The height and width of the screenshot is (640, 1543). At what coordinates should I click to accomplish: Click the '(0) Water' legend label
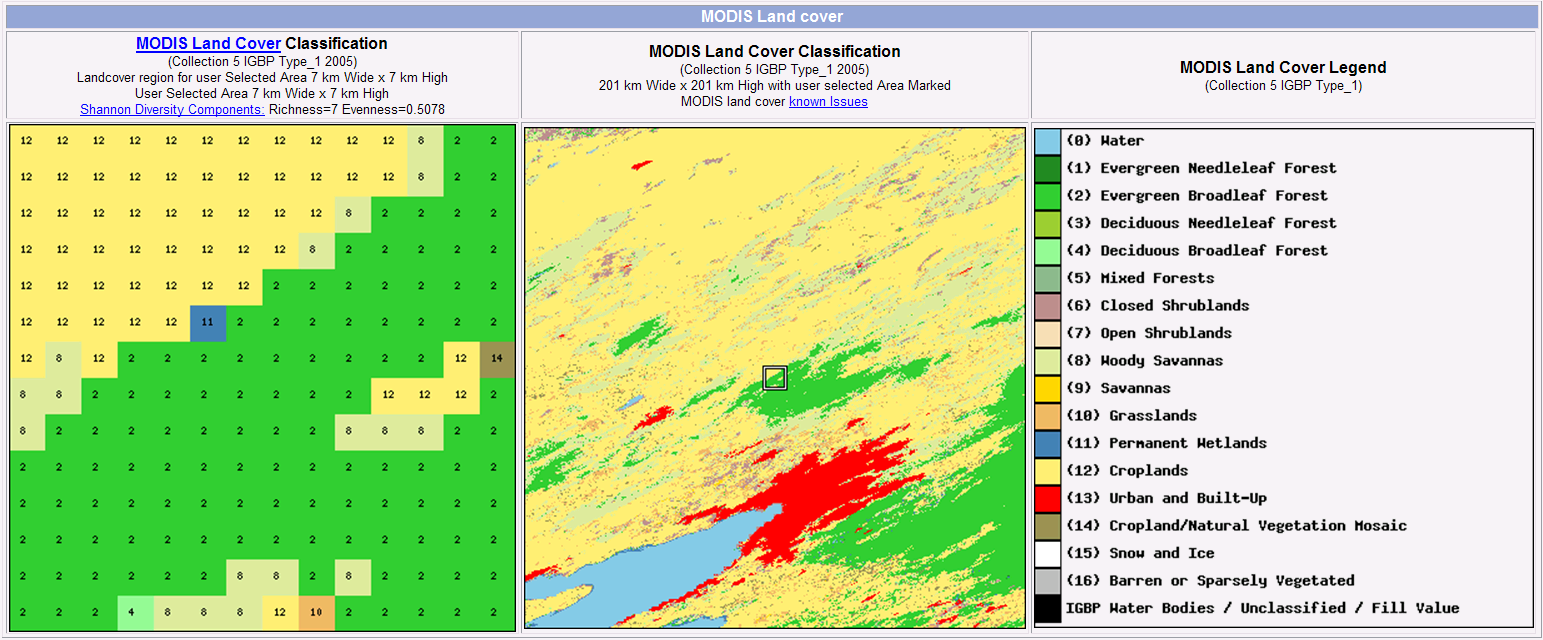pyautogui.click(x=1105, y=141)
